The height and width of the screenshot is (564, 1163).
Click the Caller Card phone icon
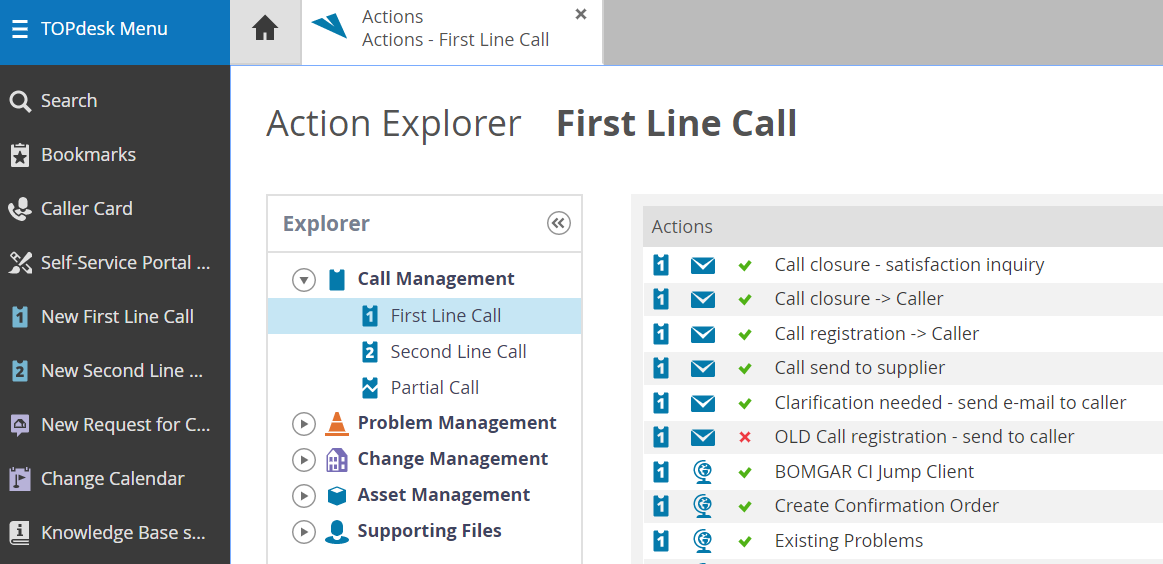(20, 209)
